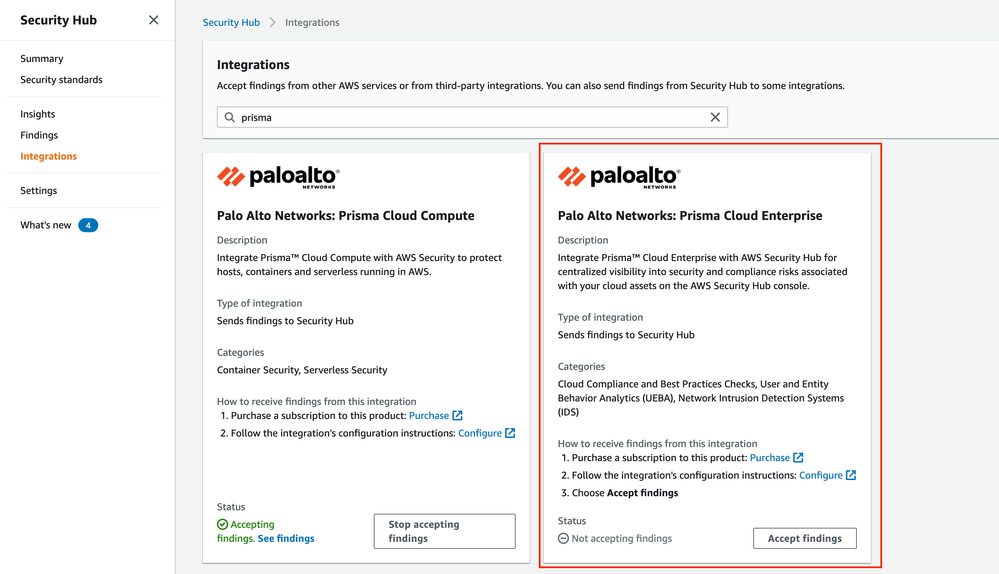Screen dimensions: 999x574
Task: Click Palo Alto logo on Cloud Compute card
Action: [x=278, y=177]
